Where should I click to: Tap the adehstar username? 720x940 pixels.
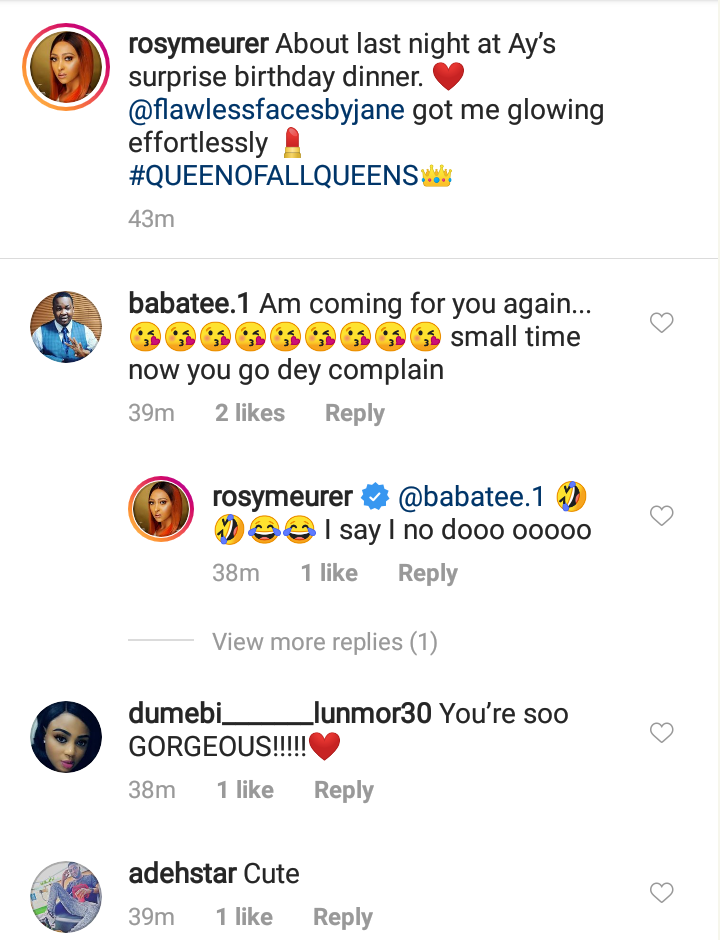pos(170,873)
